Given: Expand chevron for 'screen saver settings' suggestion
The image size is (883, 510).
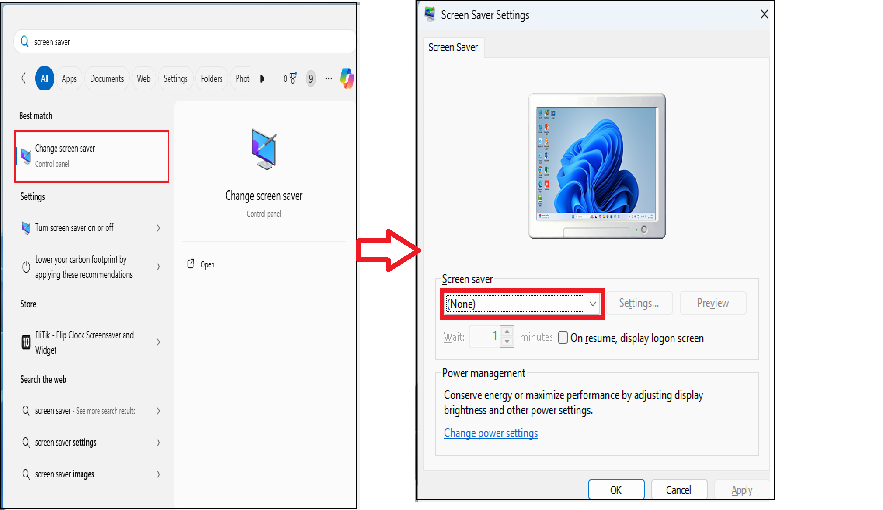Looking at the screenshot, I should tap(158, 442).
